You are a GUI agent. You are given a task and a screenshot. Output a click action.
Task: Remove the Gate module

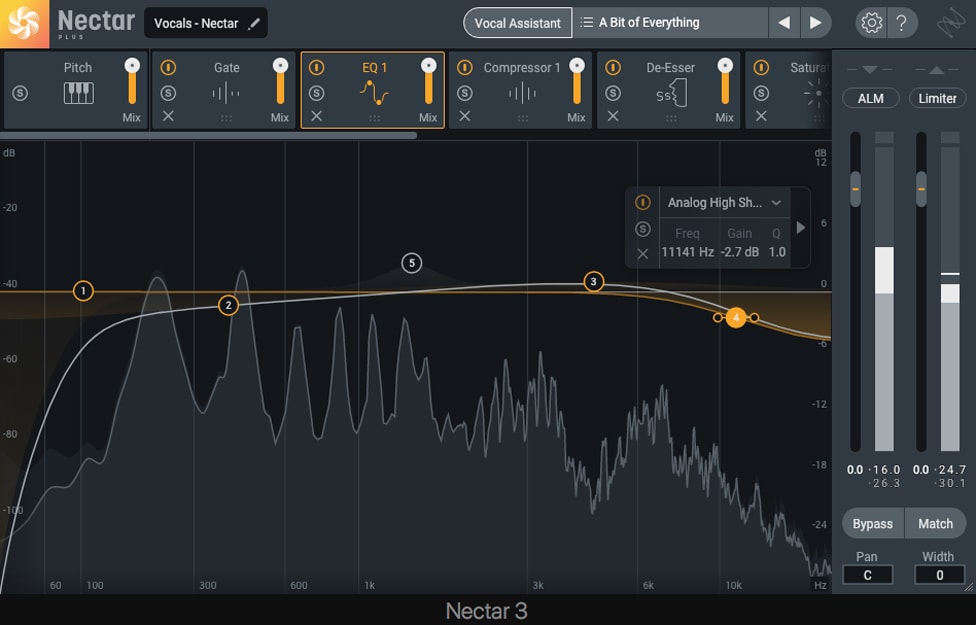(168, 116)
